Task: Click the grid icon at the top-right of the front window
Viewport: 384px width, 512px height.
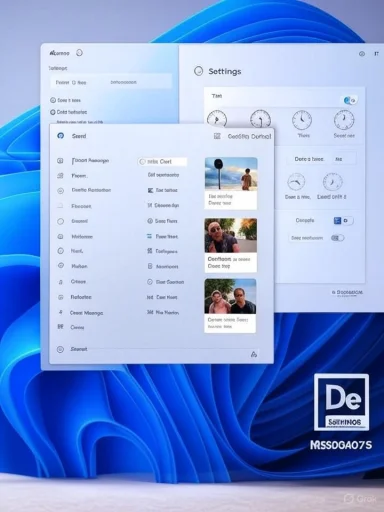Action: pyautogui.click(x=217, y=136)
